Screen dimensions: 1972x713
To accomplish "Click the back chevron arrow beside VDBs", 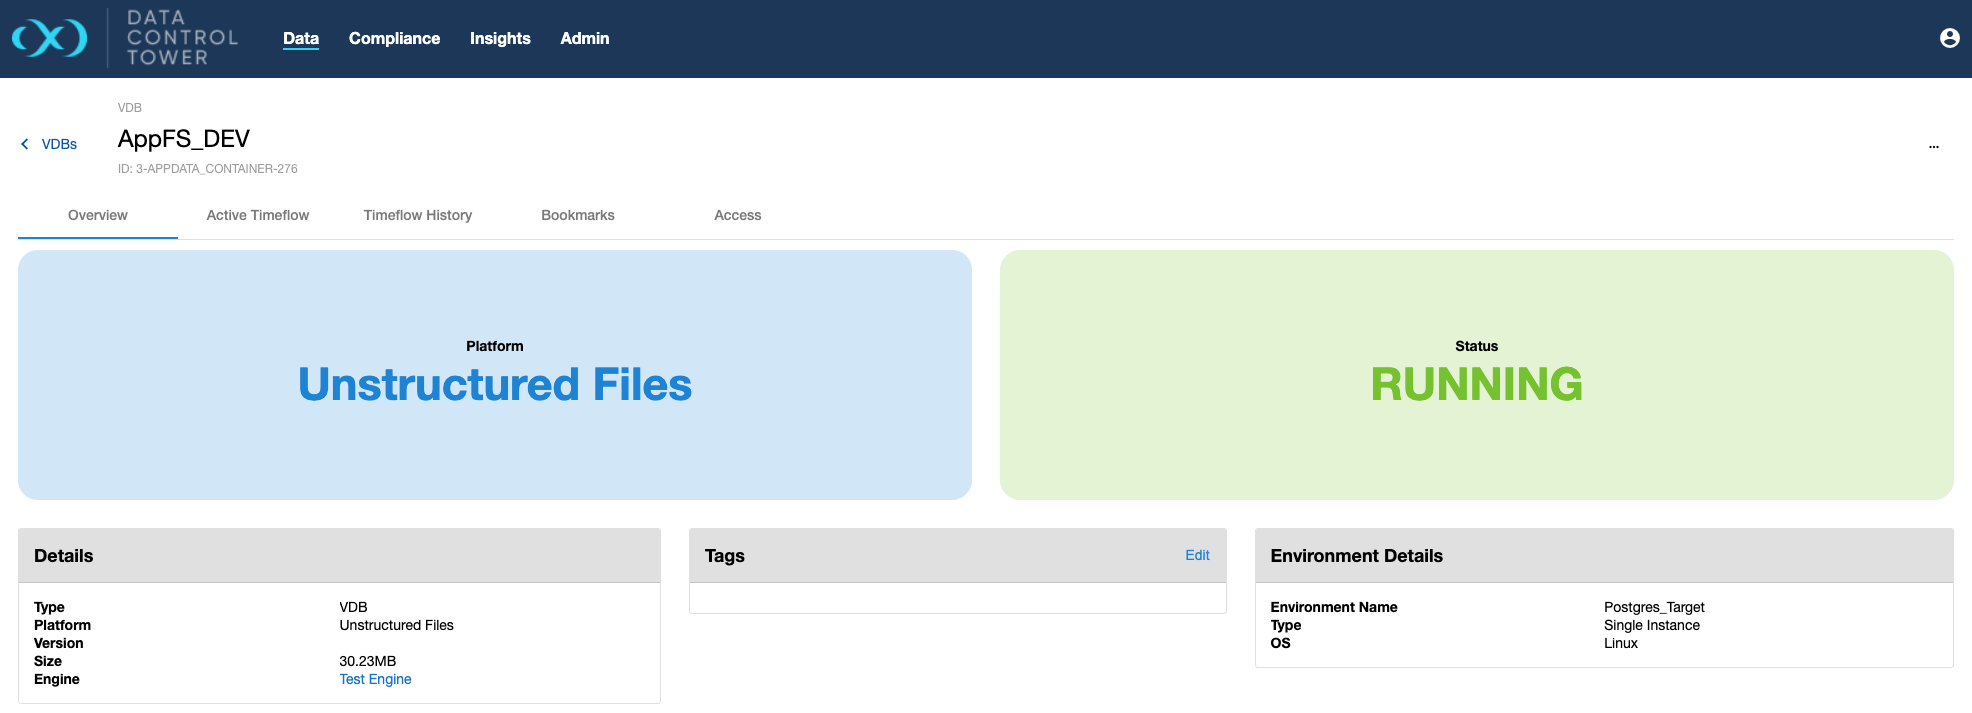I will 25,144.
